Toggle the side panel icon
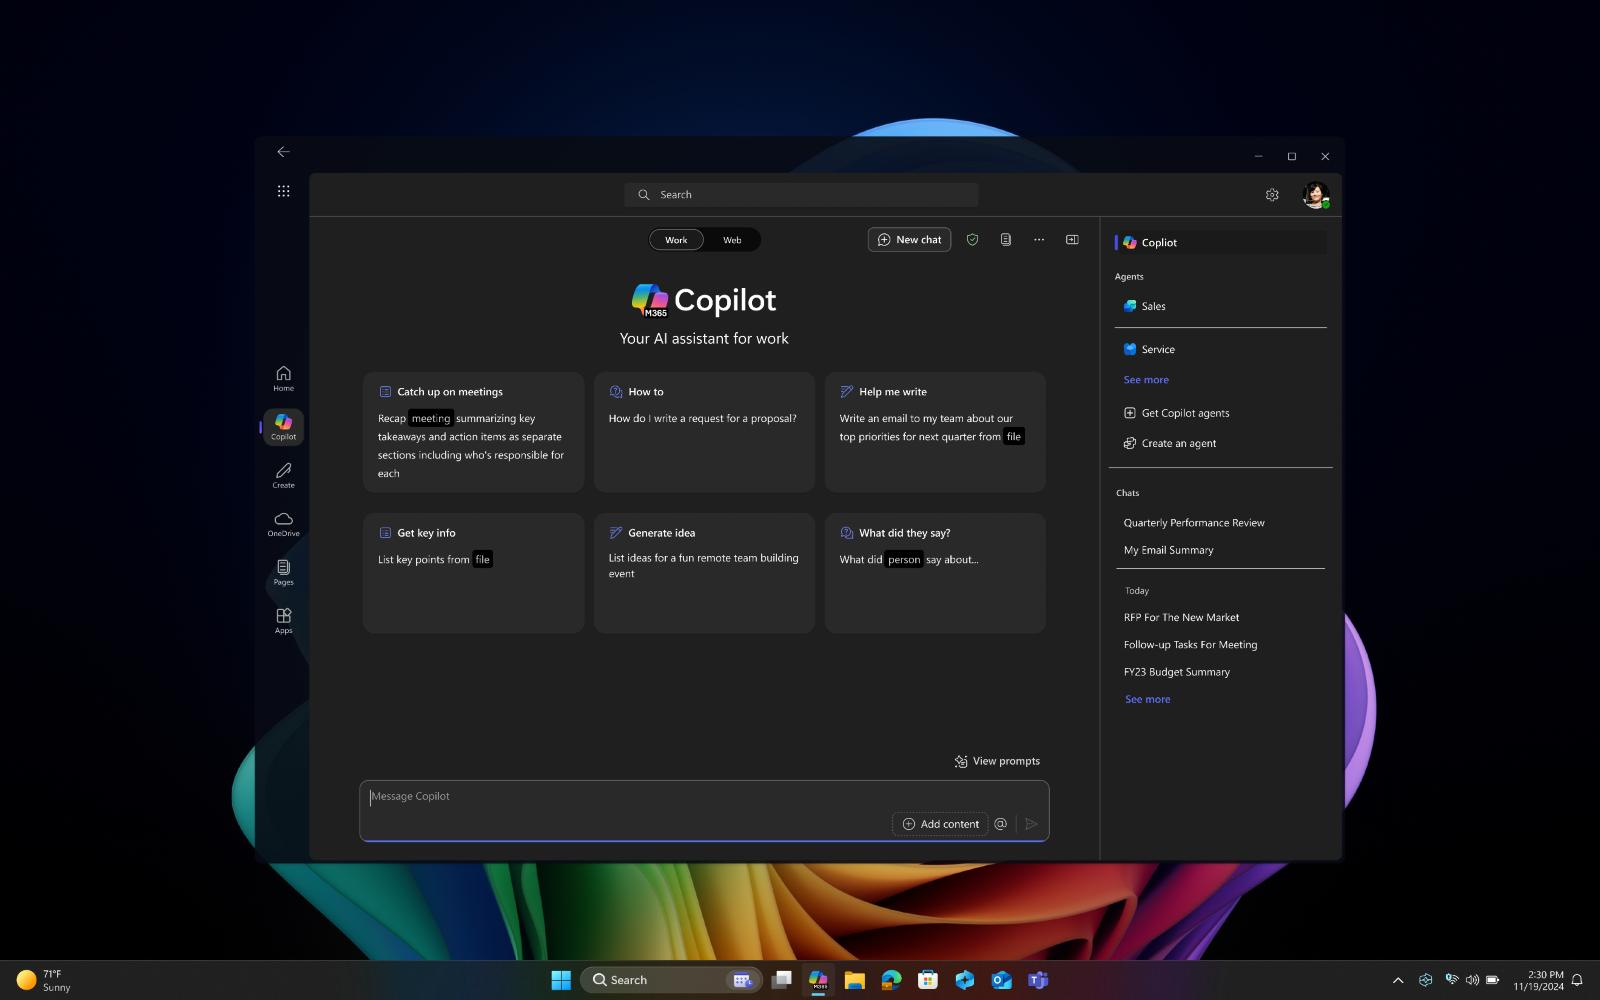 (x=1072, y=240)
